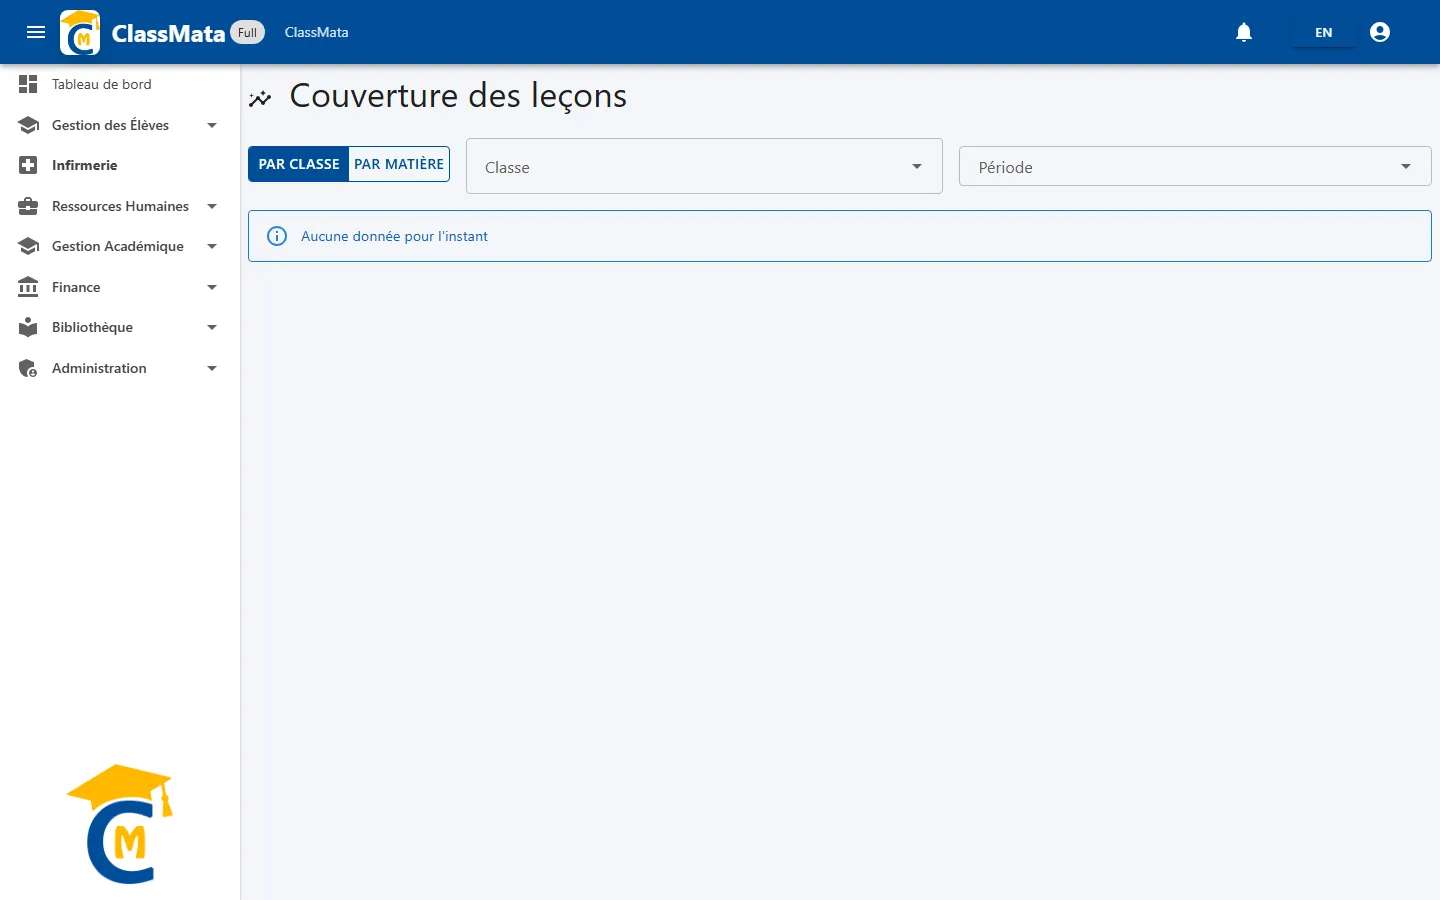Open the Finance menu item

point(120,287)
